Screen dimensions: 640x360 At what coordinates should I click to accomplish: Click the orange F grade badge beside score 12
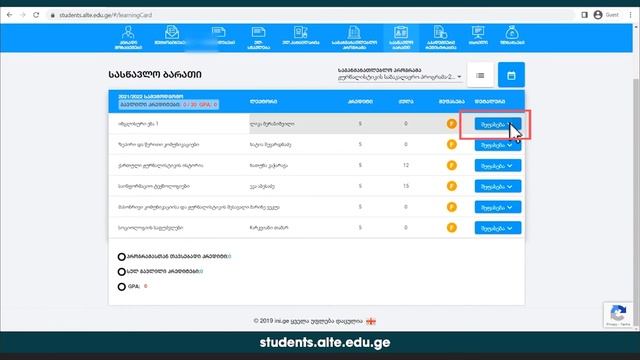(451, 165)
